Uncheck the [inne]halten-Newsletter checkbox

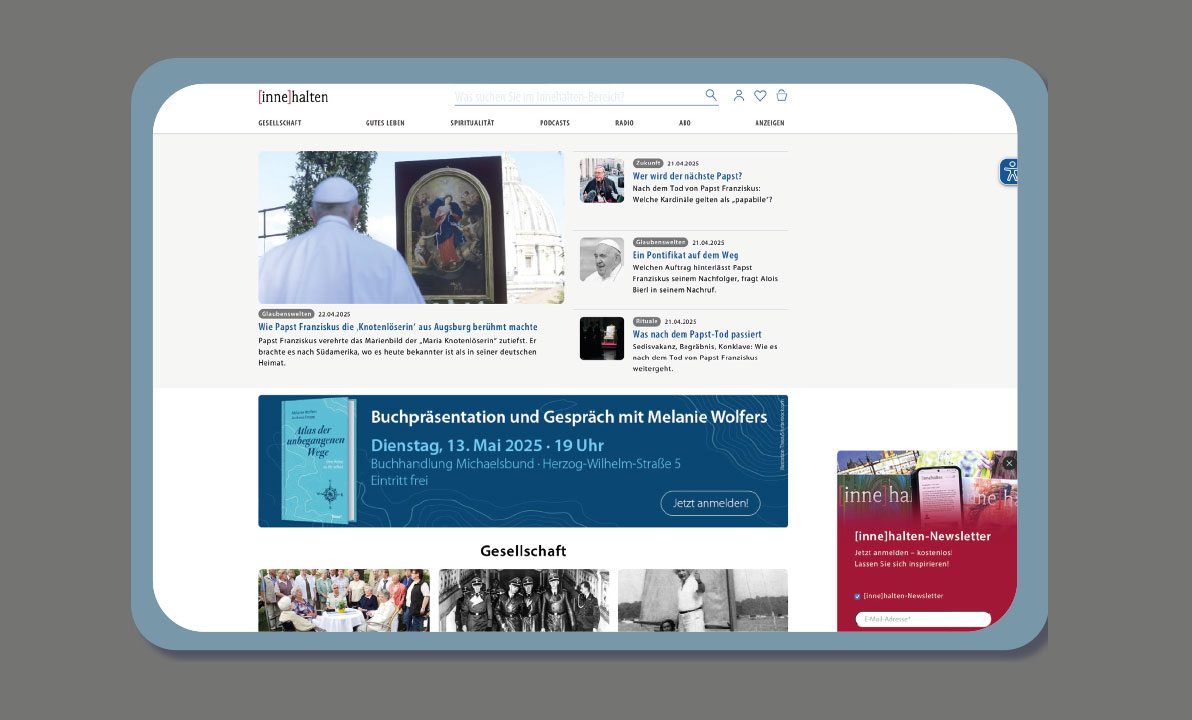pyautogui.click(x=857, y=596)
